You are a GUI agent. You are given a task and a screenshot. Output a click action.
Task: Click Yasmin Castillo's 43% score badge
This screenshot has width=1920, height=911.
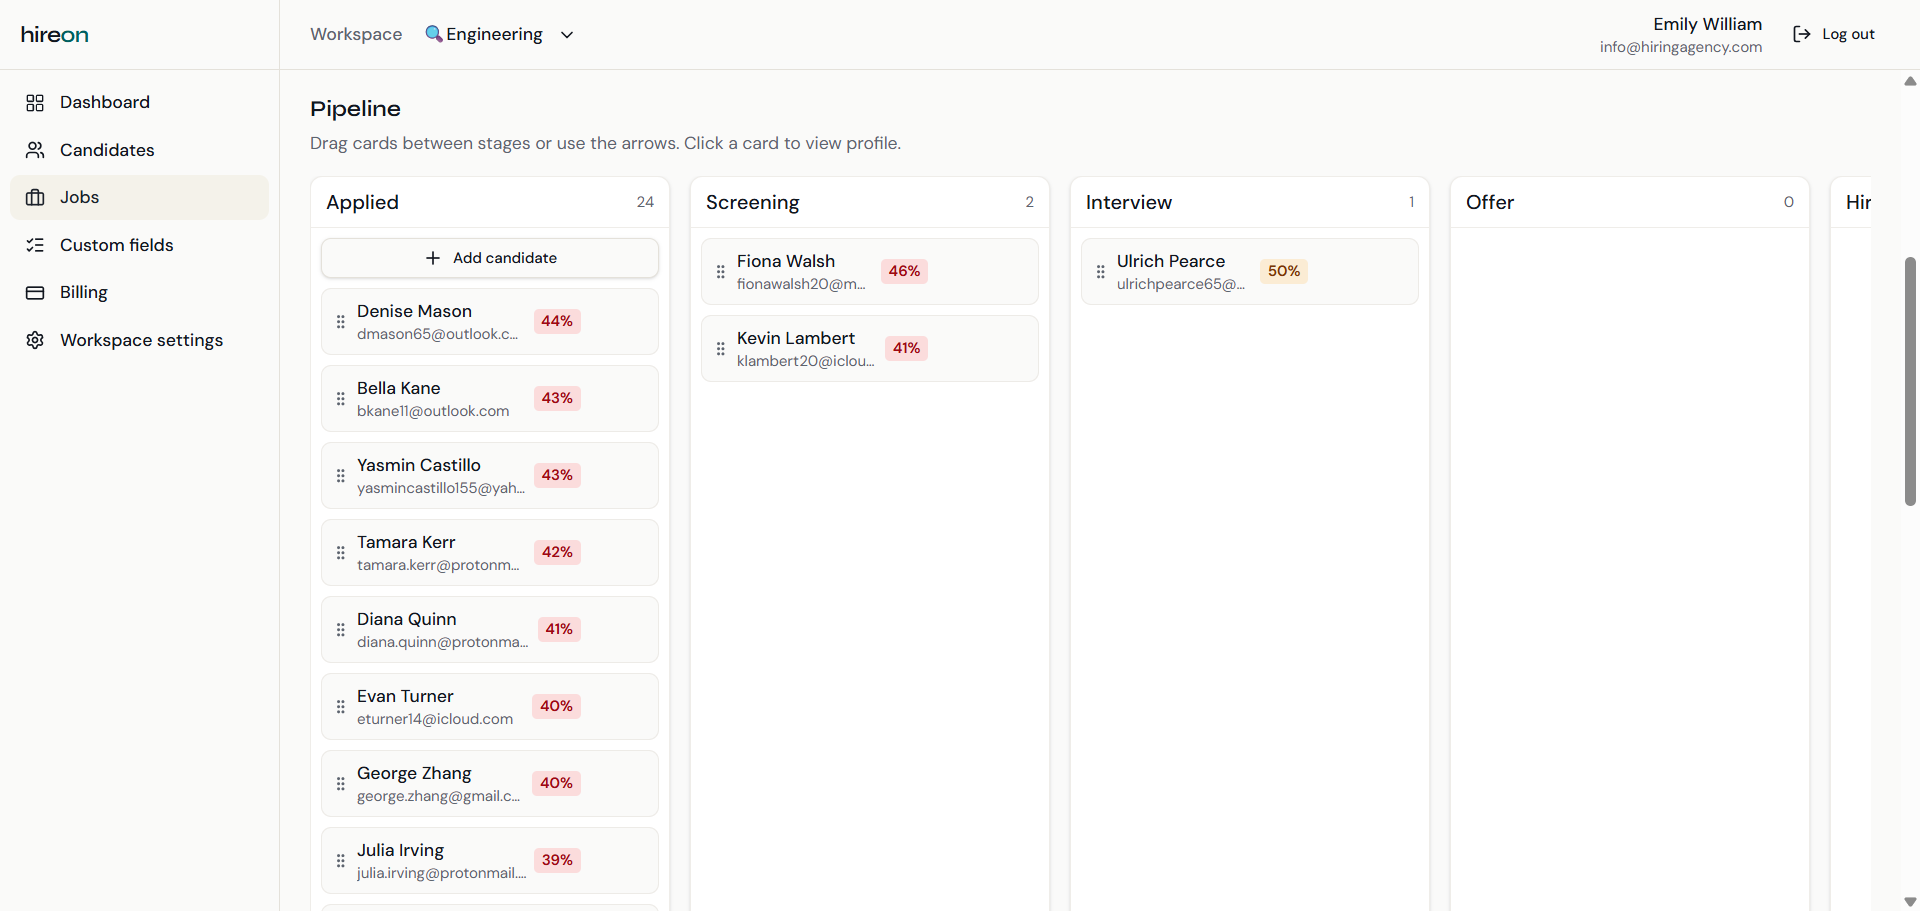coord(557,475)
